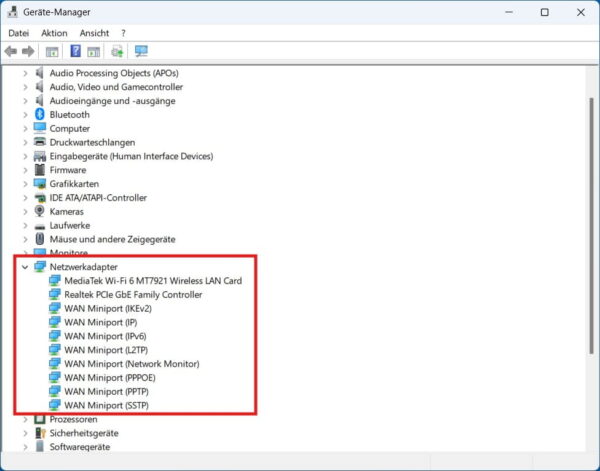The image size is (600, 471).
Task: Select WAN Miniport (L2TP)
Action: click(106, 350)
